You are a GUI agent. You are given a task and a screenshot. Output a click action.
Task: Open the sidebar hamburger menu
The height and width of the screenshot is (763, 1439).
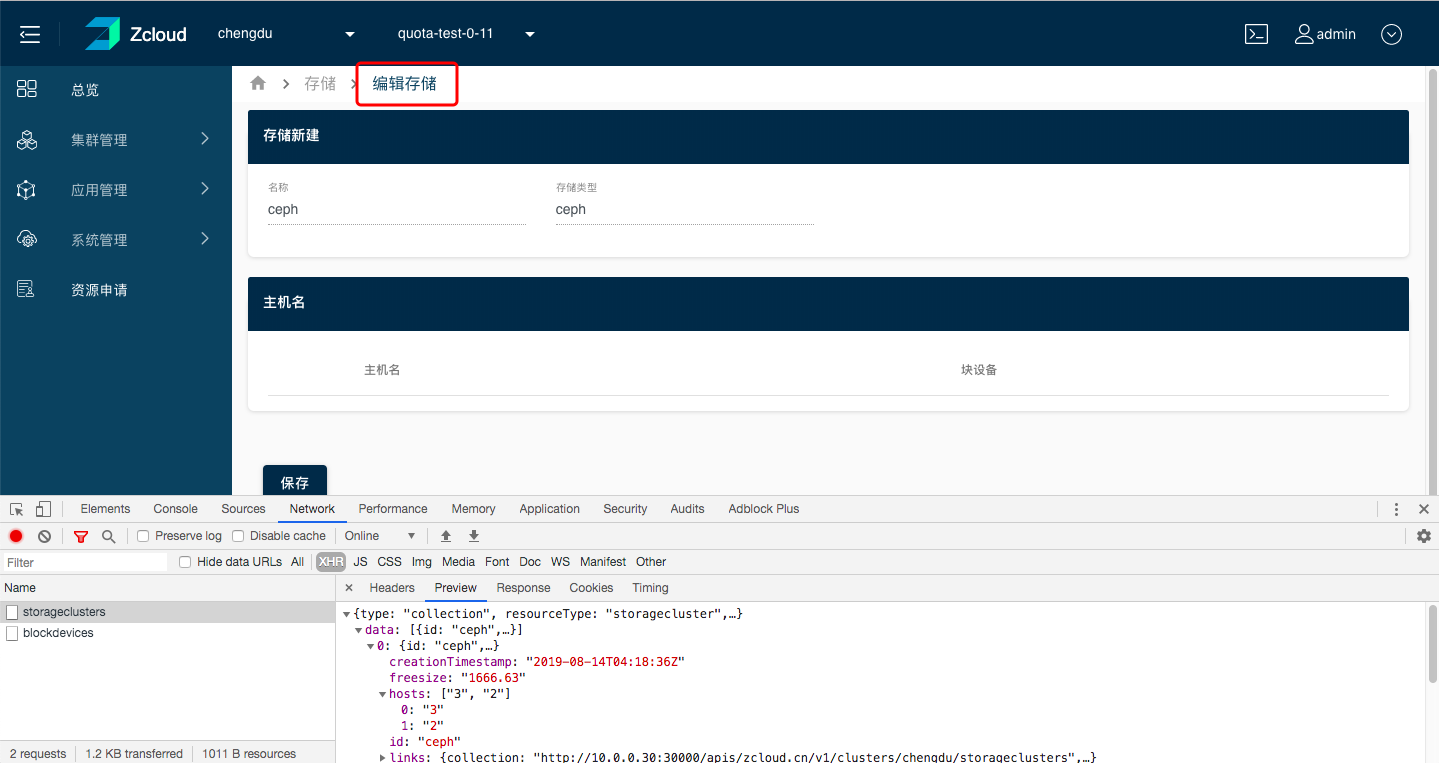[x=29, y=33]
